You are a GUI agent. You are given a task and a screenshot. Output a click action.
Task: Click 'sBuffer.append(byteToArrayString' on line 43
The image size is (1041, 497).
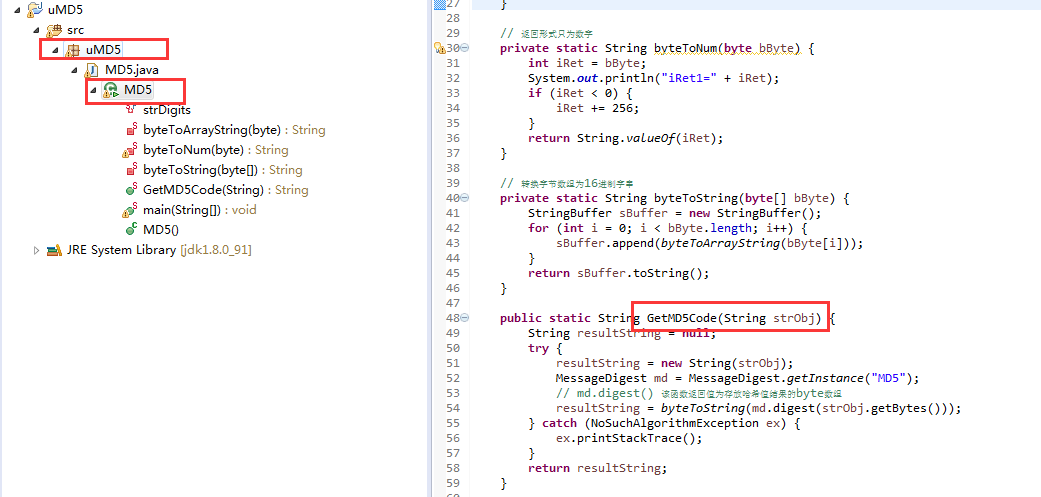[x=710, y=243]
